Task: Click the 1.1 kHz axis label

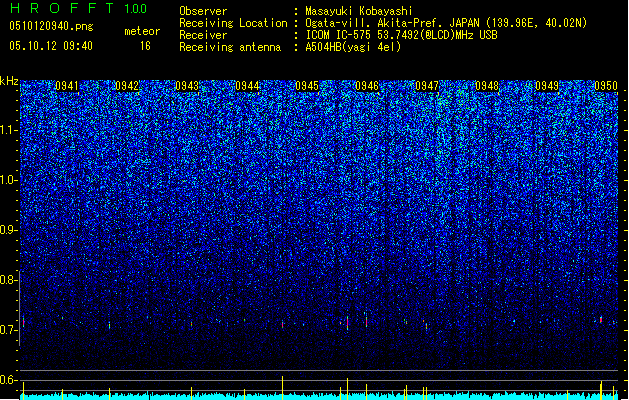Action: tap(8, 130)
